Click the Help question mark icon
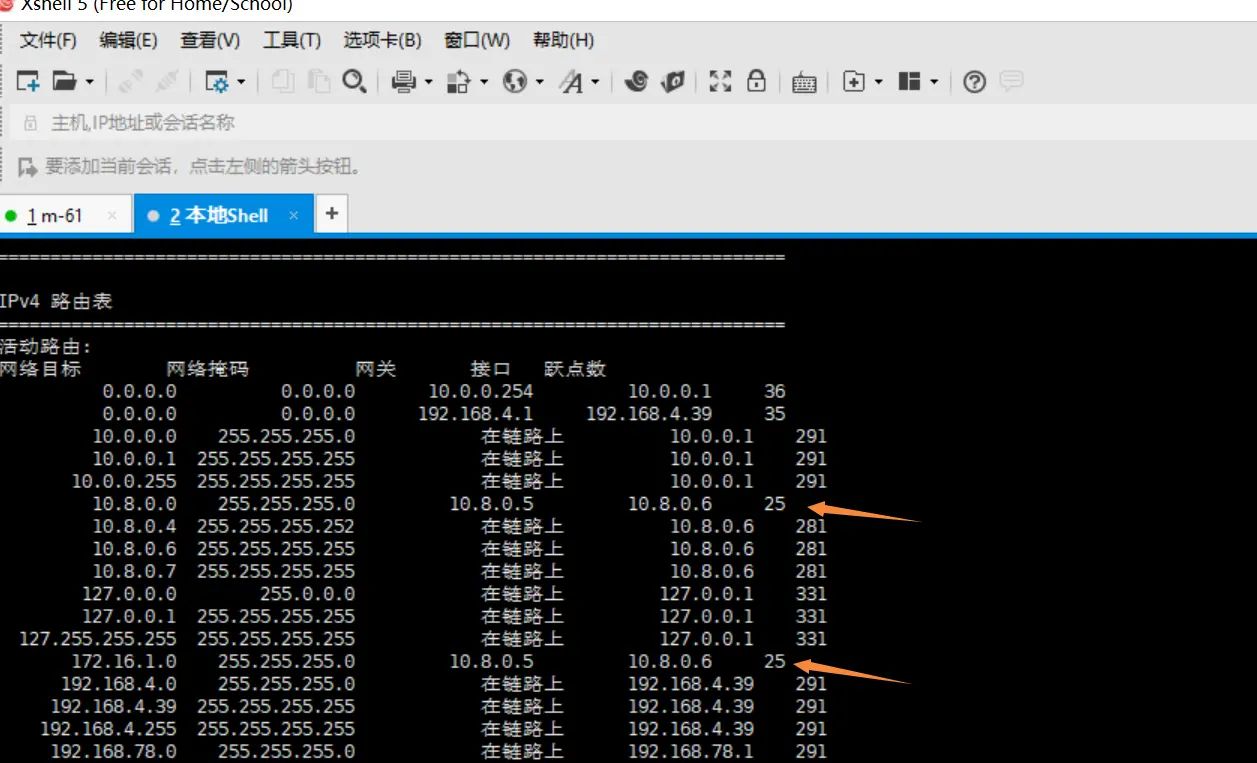This screenshot has height=763, width=1257. [x=973, y=82]
